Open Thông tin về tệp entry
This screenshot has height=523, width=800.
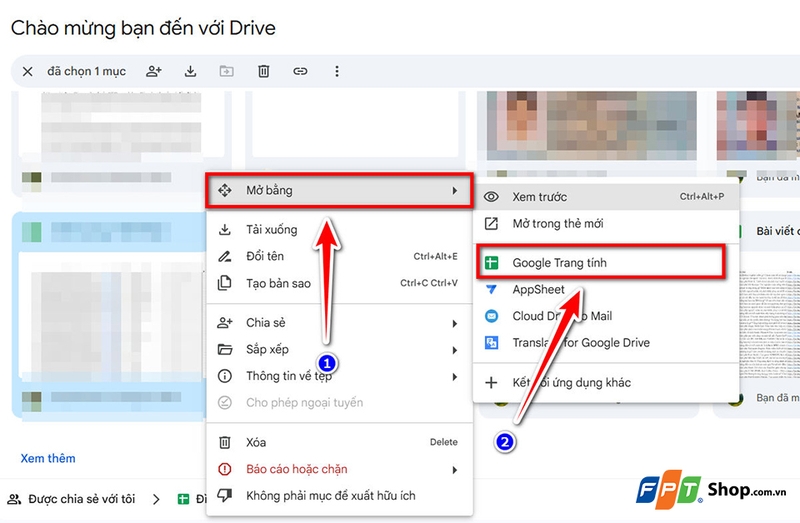point(339,376)
